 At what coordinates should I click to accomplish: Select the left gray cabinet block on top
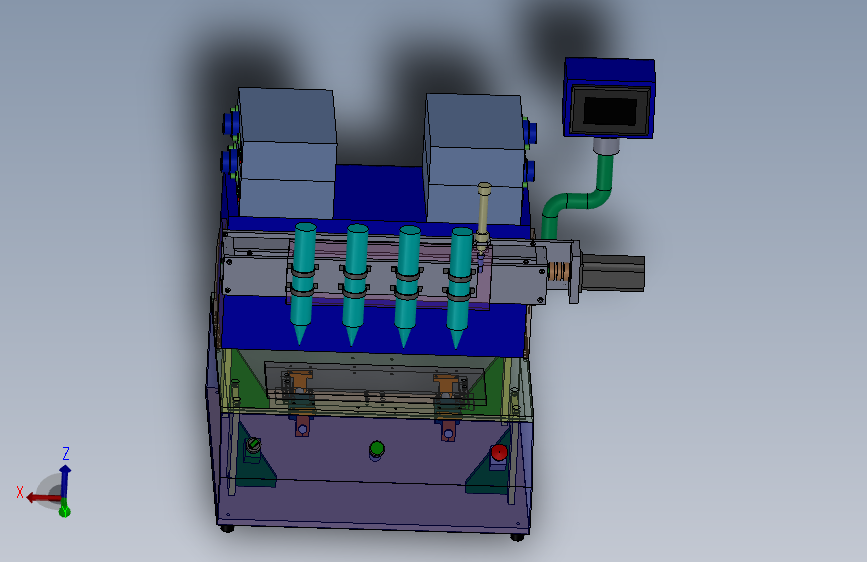pos(286,153)
